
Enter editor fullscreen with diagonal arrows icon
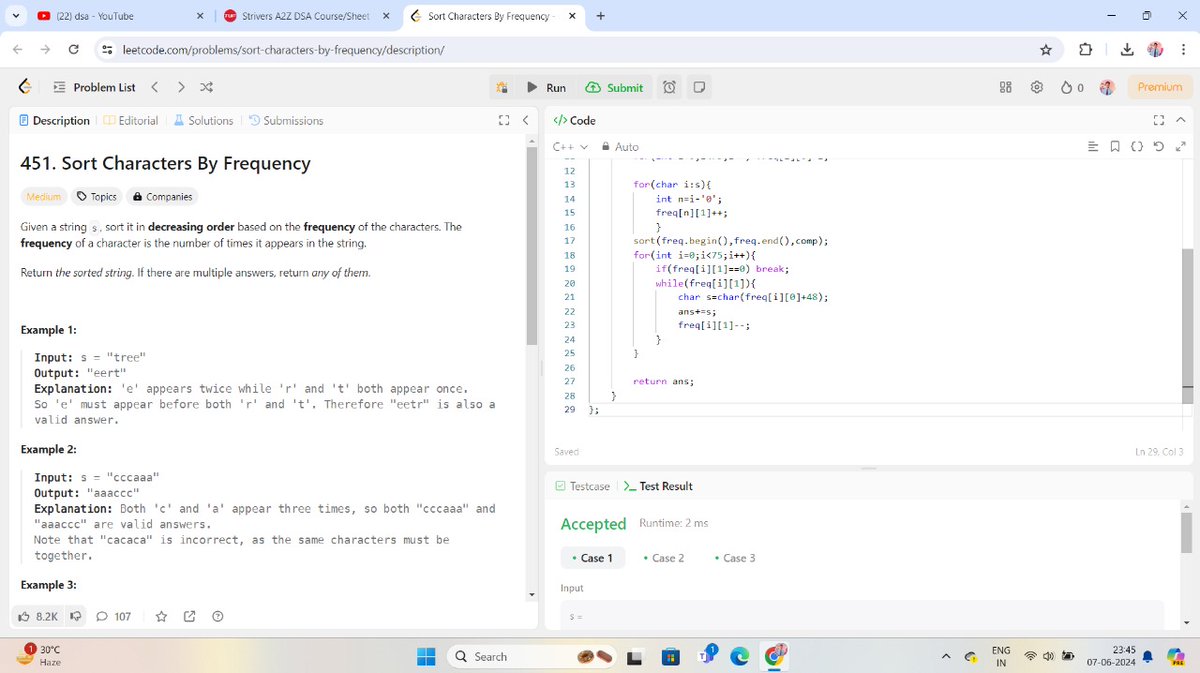pyautogui.click(x=1181, y=147)
